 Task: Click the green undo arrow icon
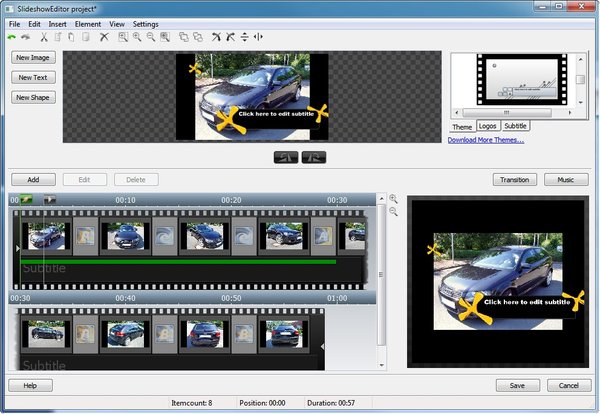click(12, 37)
